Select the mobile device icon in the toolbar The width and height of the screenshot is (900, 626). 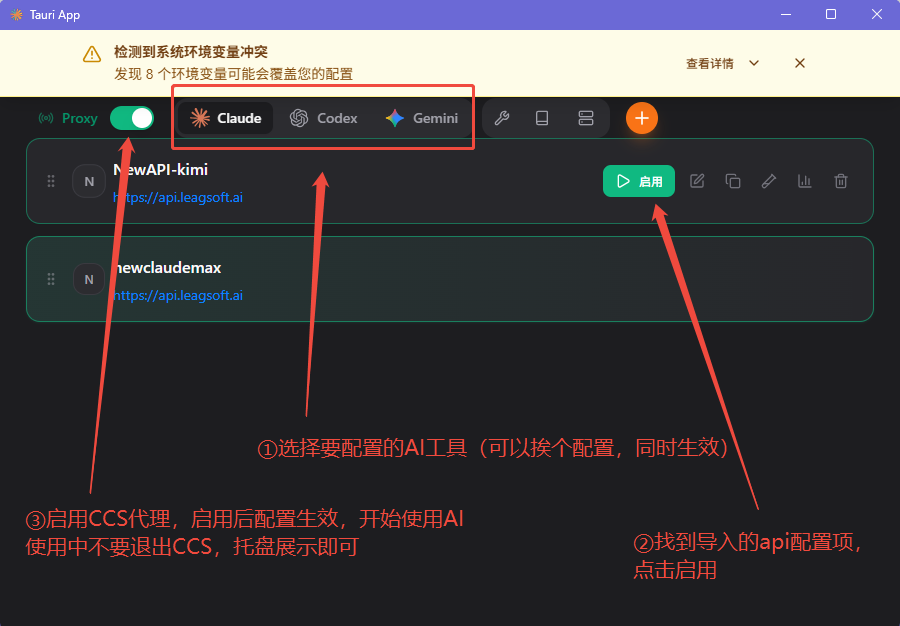point(542,118)
